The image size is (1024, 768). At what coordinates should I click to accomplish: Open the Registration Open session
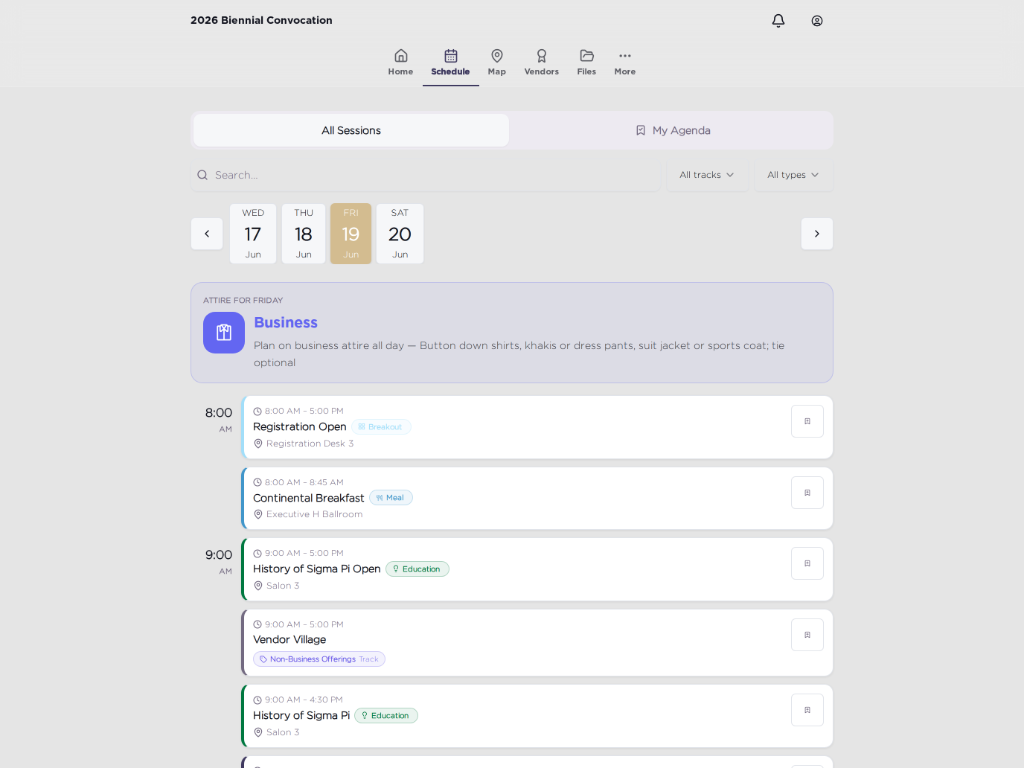click(x=537, y=427)
